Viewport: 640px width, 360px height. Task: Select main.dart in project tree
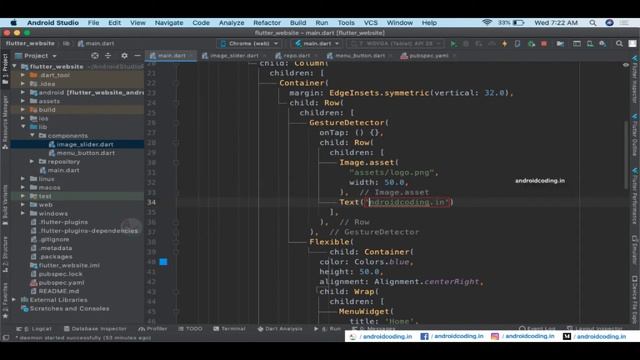click(64, 170)
